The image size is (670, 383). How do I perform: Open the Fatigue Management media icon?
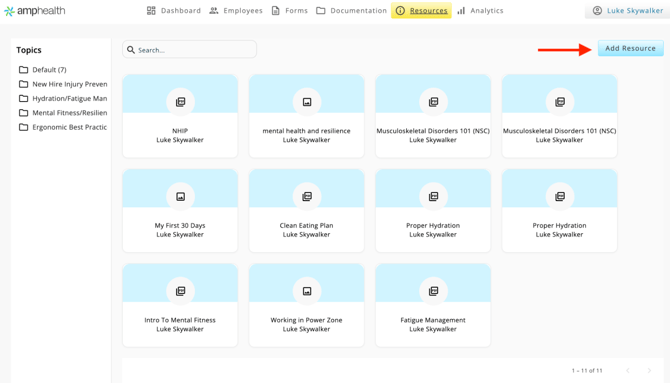(433, 291)
